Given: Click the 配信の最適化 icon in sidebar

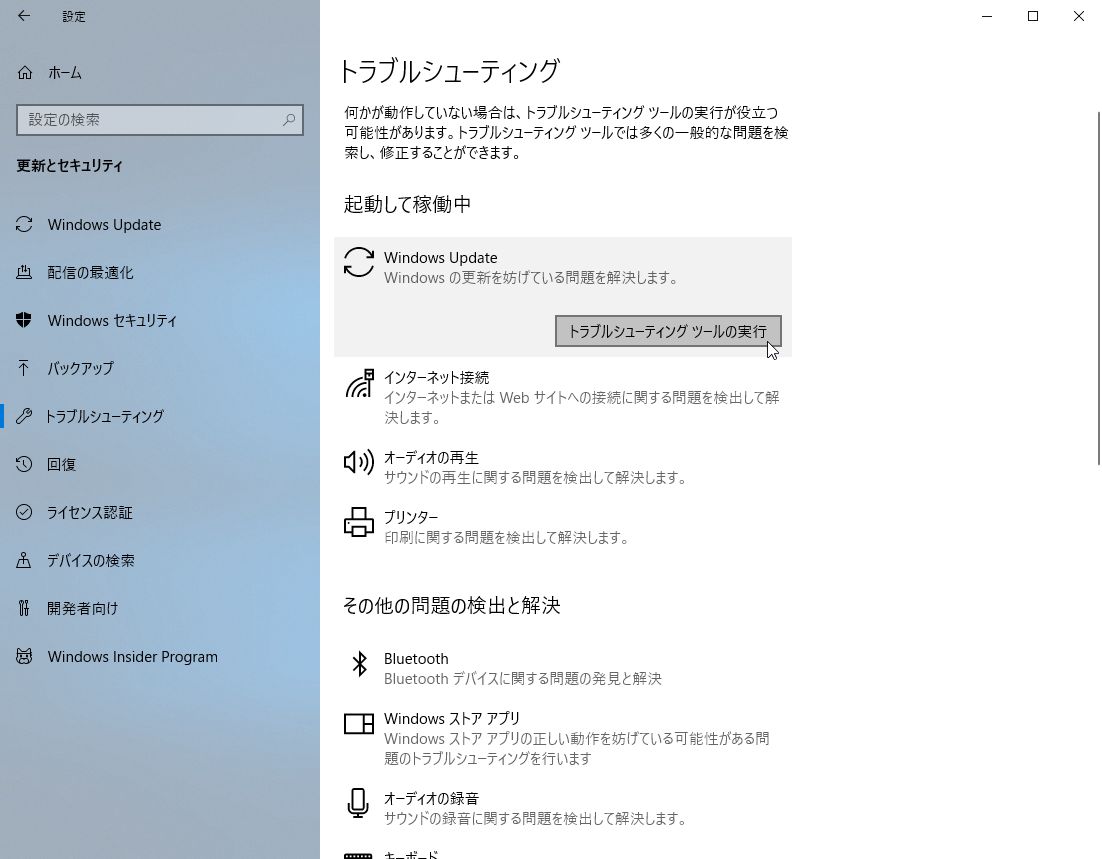Looking at the screenshot, I should 24,272.
